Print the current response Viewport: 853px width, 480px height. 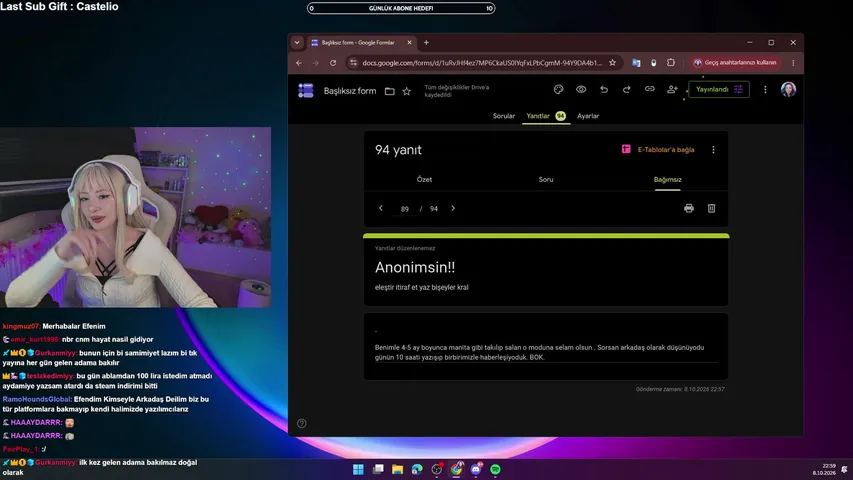tap(689, 208)
